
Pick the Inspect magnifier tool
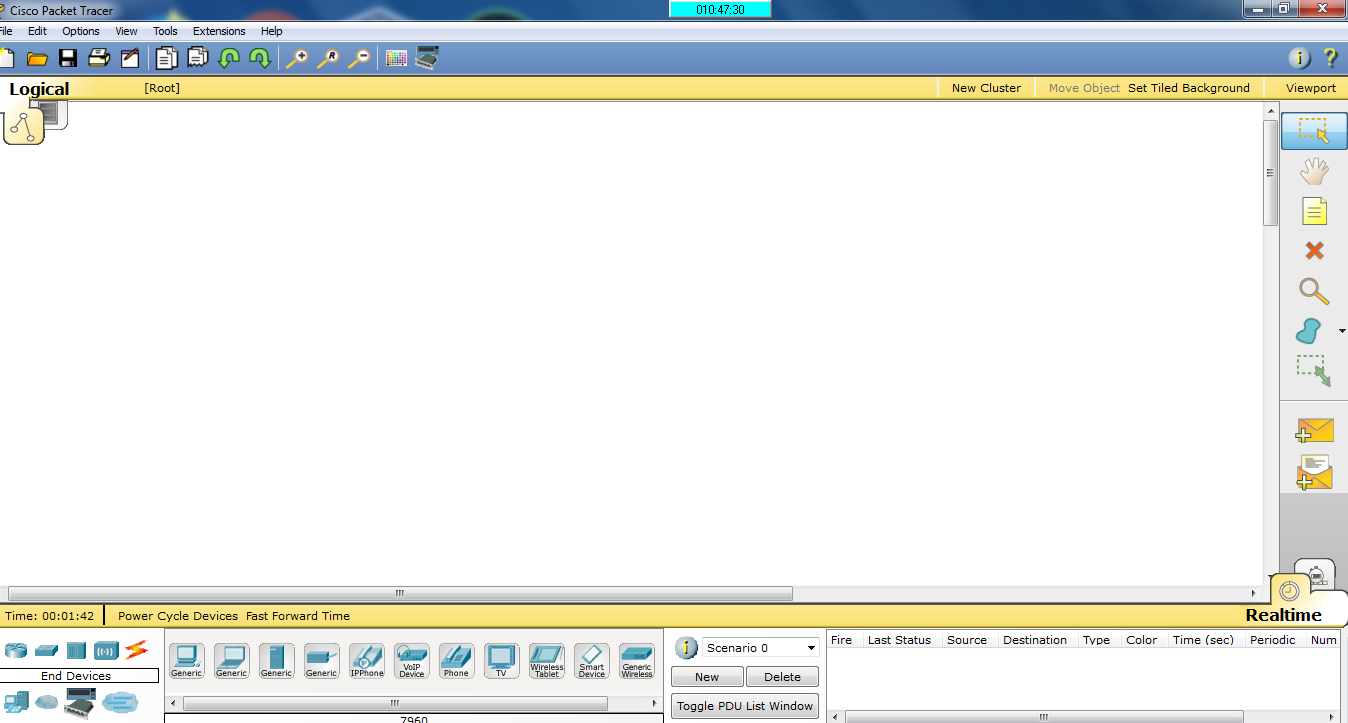point(1314,291)
